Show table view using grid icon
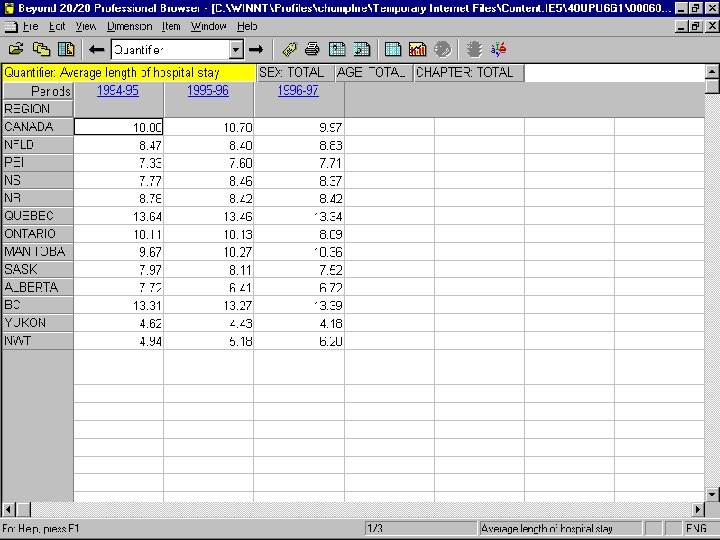Screen dimensions: 720x540 (393, 49)
